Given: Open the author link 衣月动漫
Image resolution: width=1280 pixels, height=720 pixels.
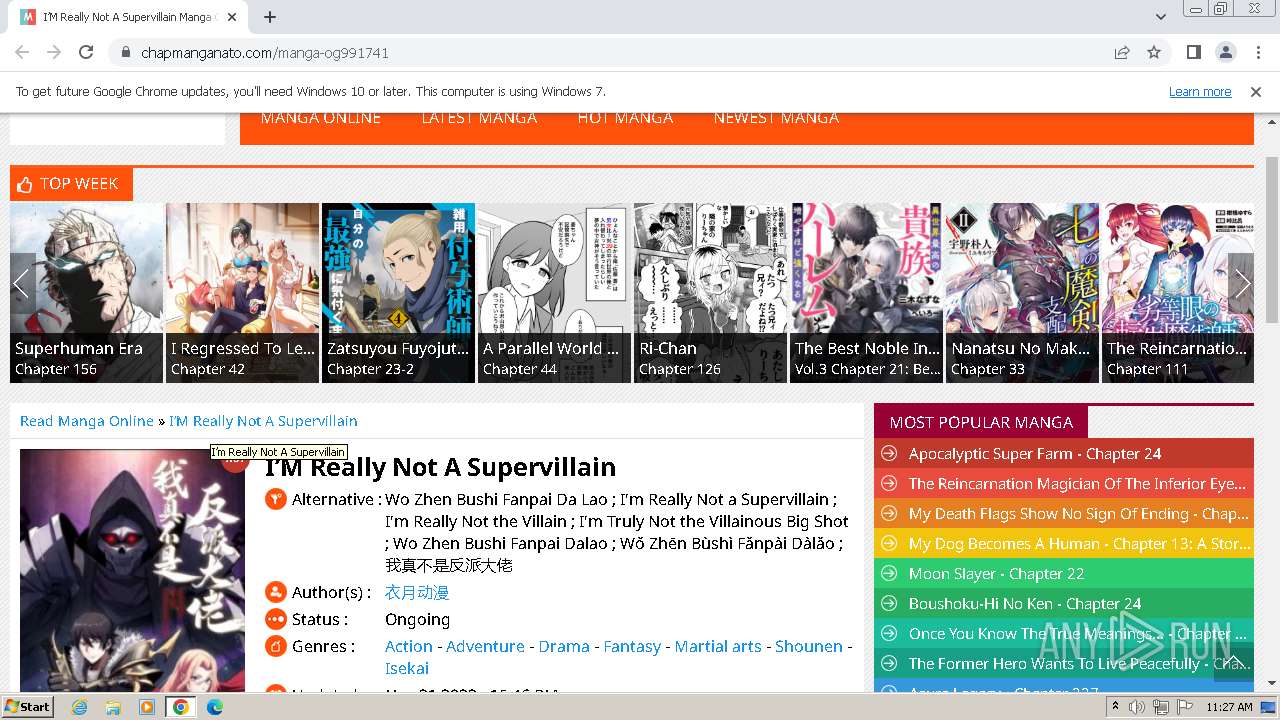Looking at the screenshot, I should coord(417,593).
